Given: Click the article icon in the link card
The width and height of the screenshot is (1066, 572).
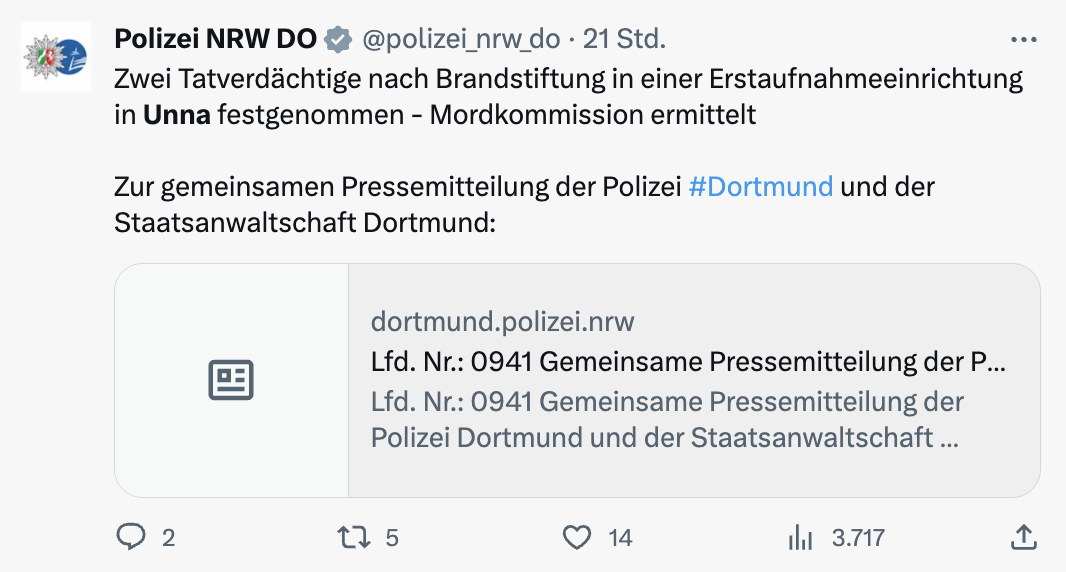Looking at the screenshot, I should [231, 380].
